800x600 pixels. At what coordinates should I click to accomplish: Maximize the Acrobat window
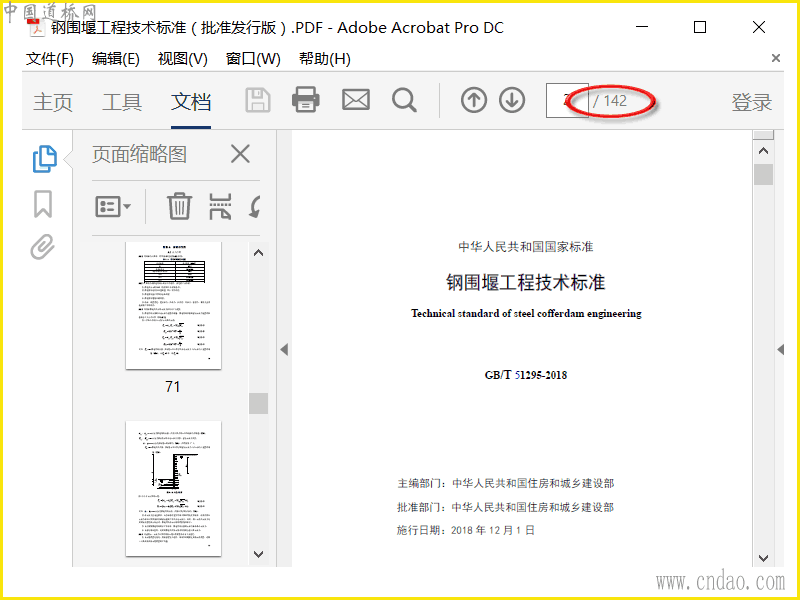coord(700,27)
